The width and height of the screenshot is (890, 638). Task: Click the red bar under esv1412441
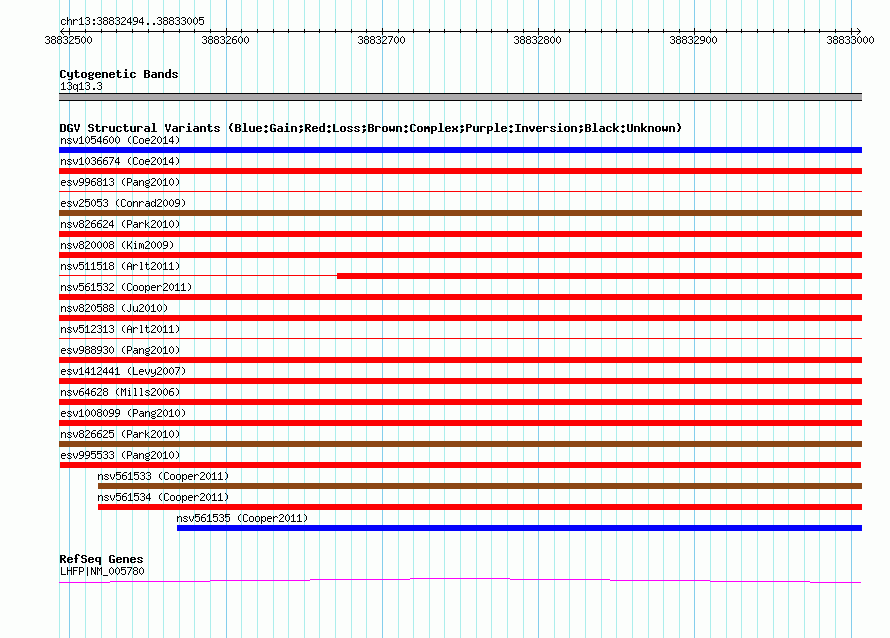pyautogui.click(x=460, y=381)
